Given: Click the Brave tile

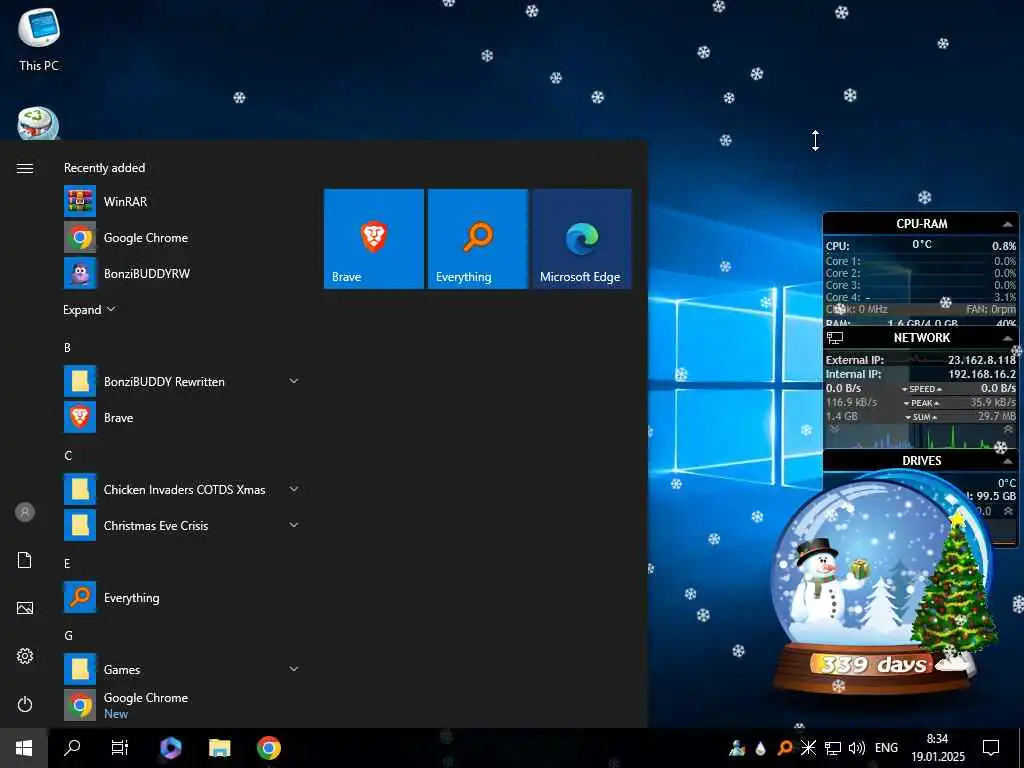Looking at the screenshot, I should click(374, 239).
